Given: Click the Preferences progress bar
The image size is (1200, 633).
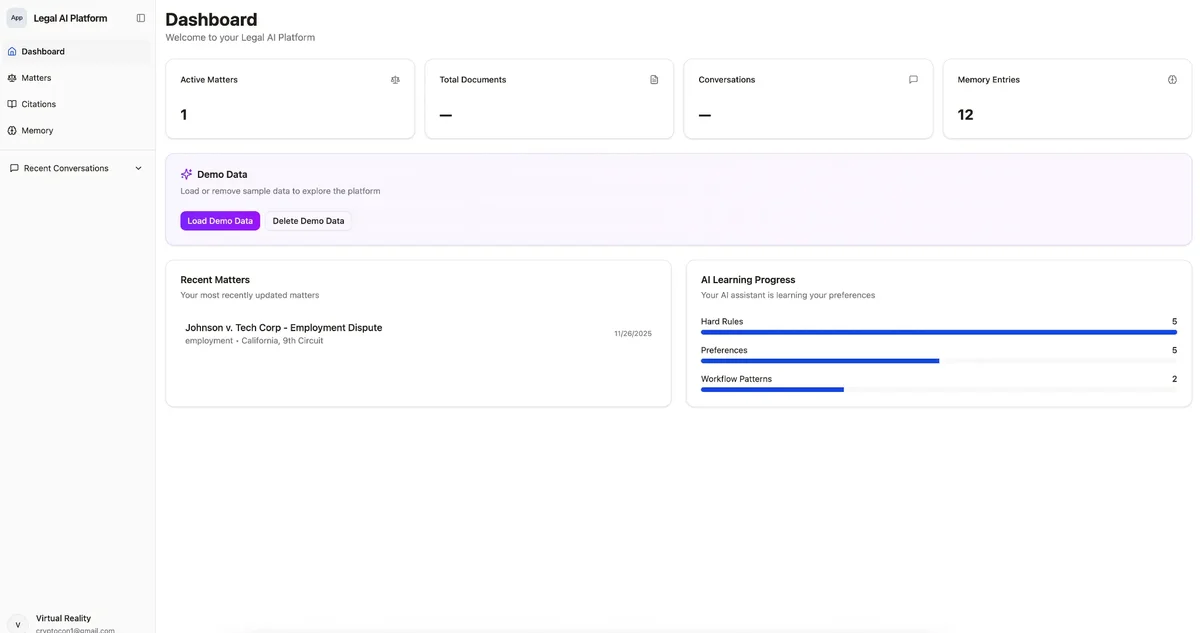Looking at the screenshot, I should [938, 361].
